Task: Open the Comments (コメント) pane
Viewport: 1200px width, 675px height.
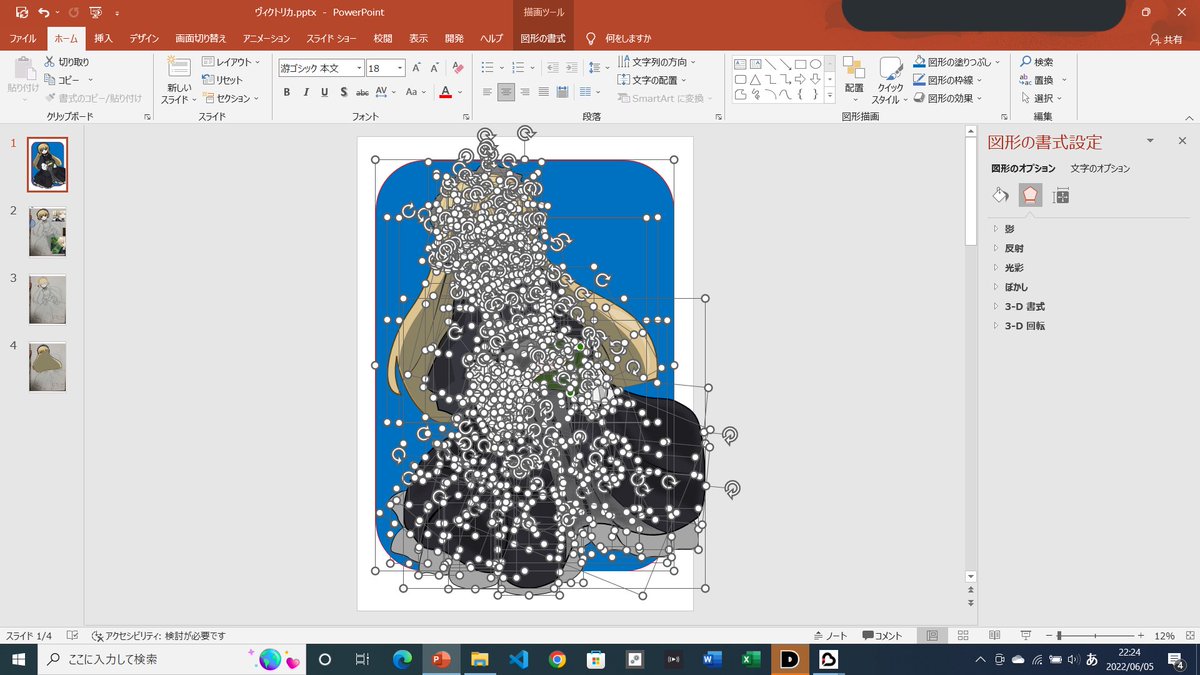Action: click(x=882, y=636)
